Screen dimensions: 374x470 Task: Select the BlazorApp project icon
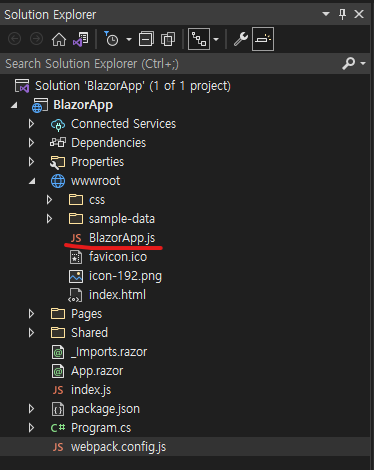pos(40,105)
